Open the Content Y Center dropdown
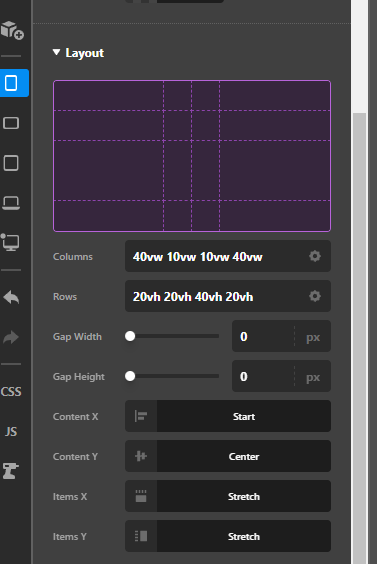Viewport: 377px width, 564px height. tap(228, 456)
